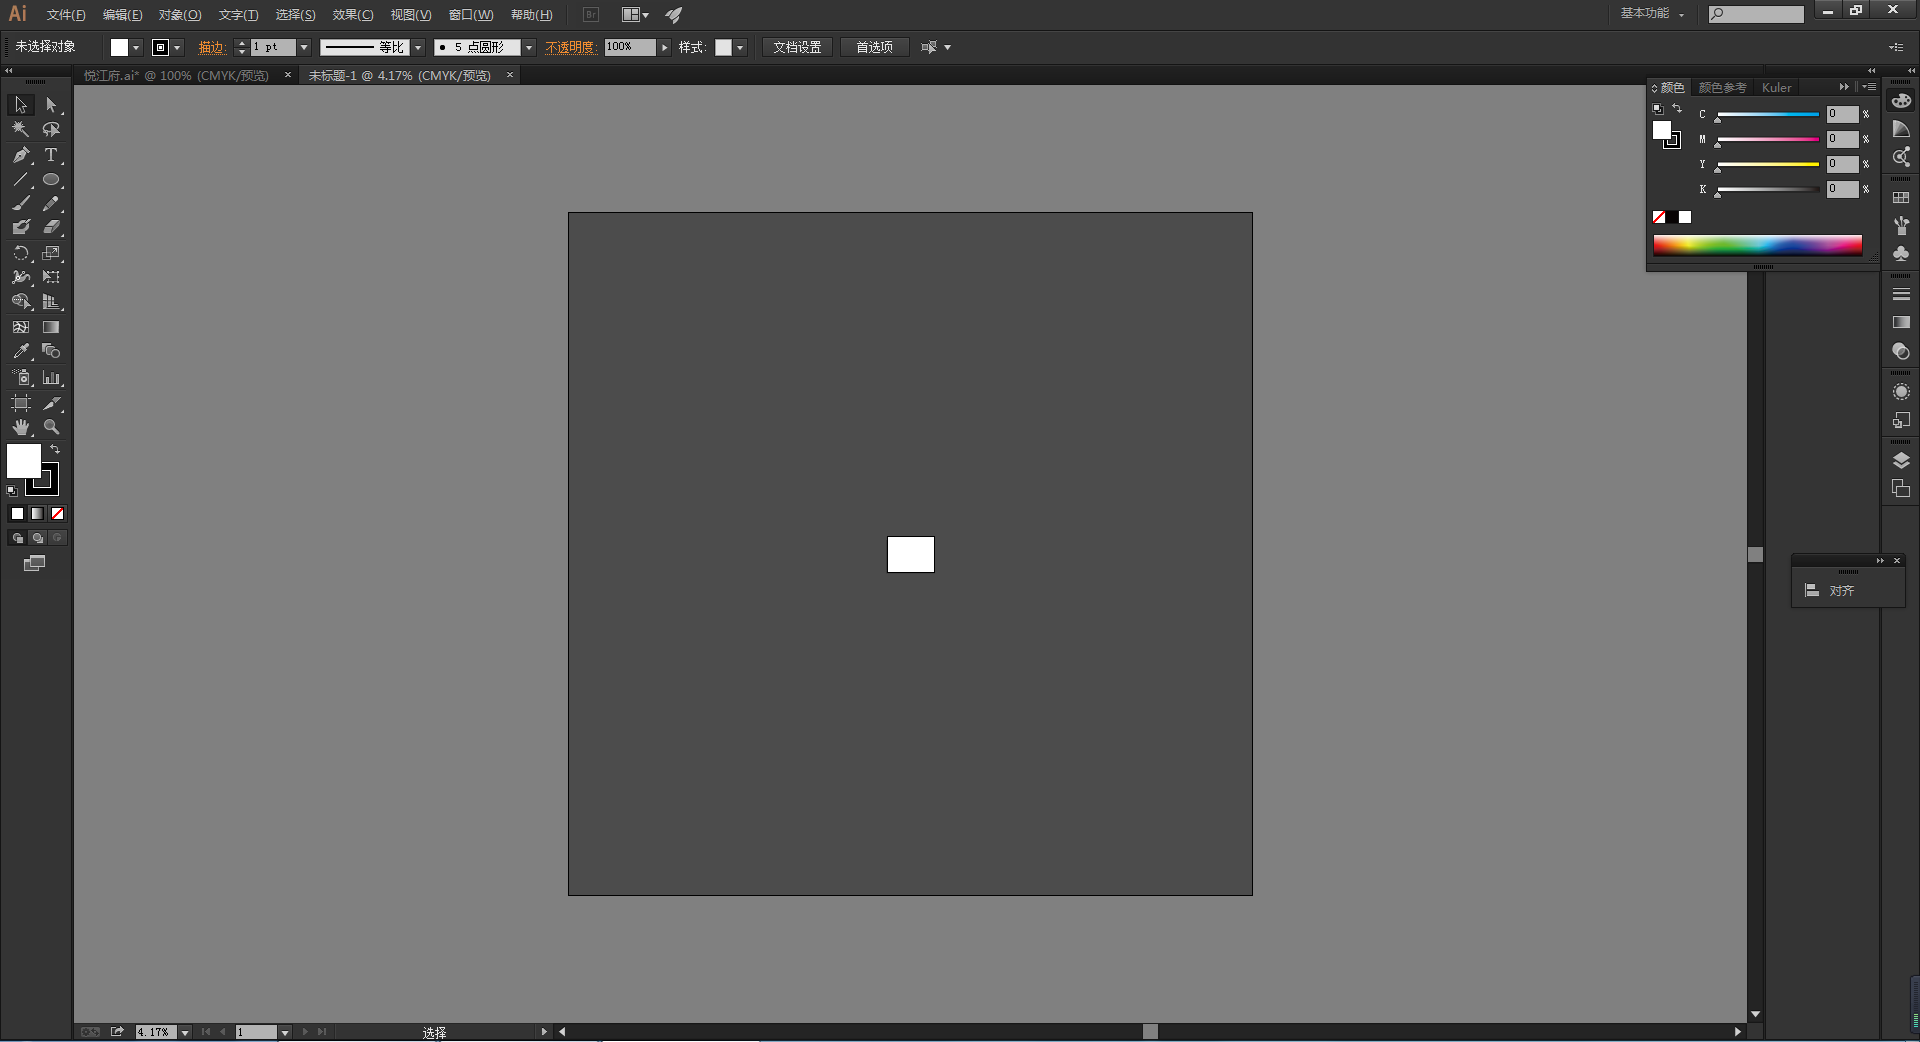Screen dimensions: 1920x1042
Task: Choose the Type tool
Action: [51, 155]
